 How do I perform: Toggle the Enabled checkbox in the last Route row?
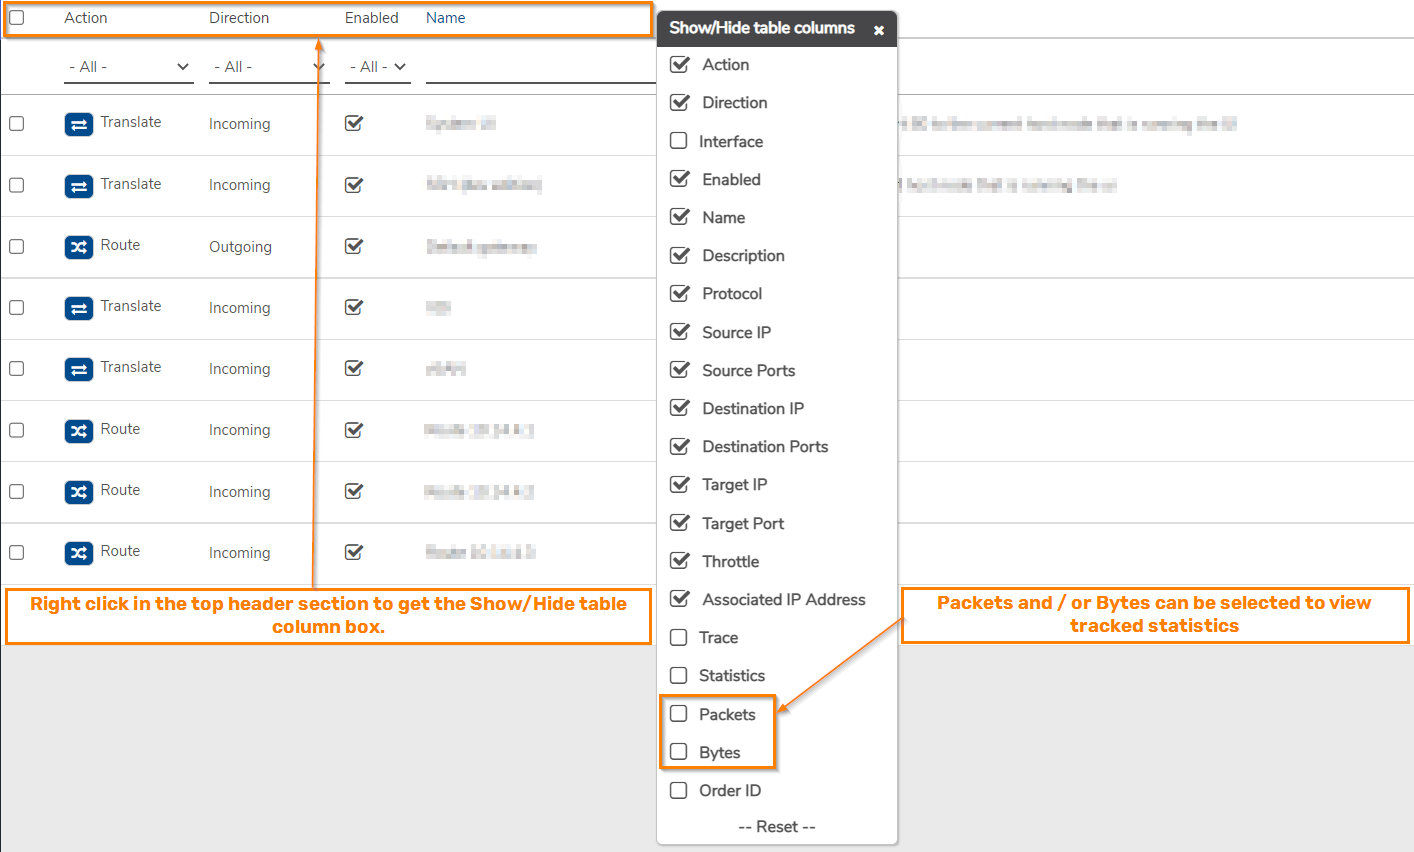click(354, 552)
